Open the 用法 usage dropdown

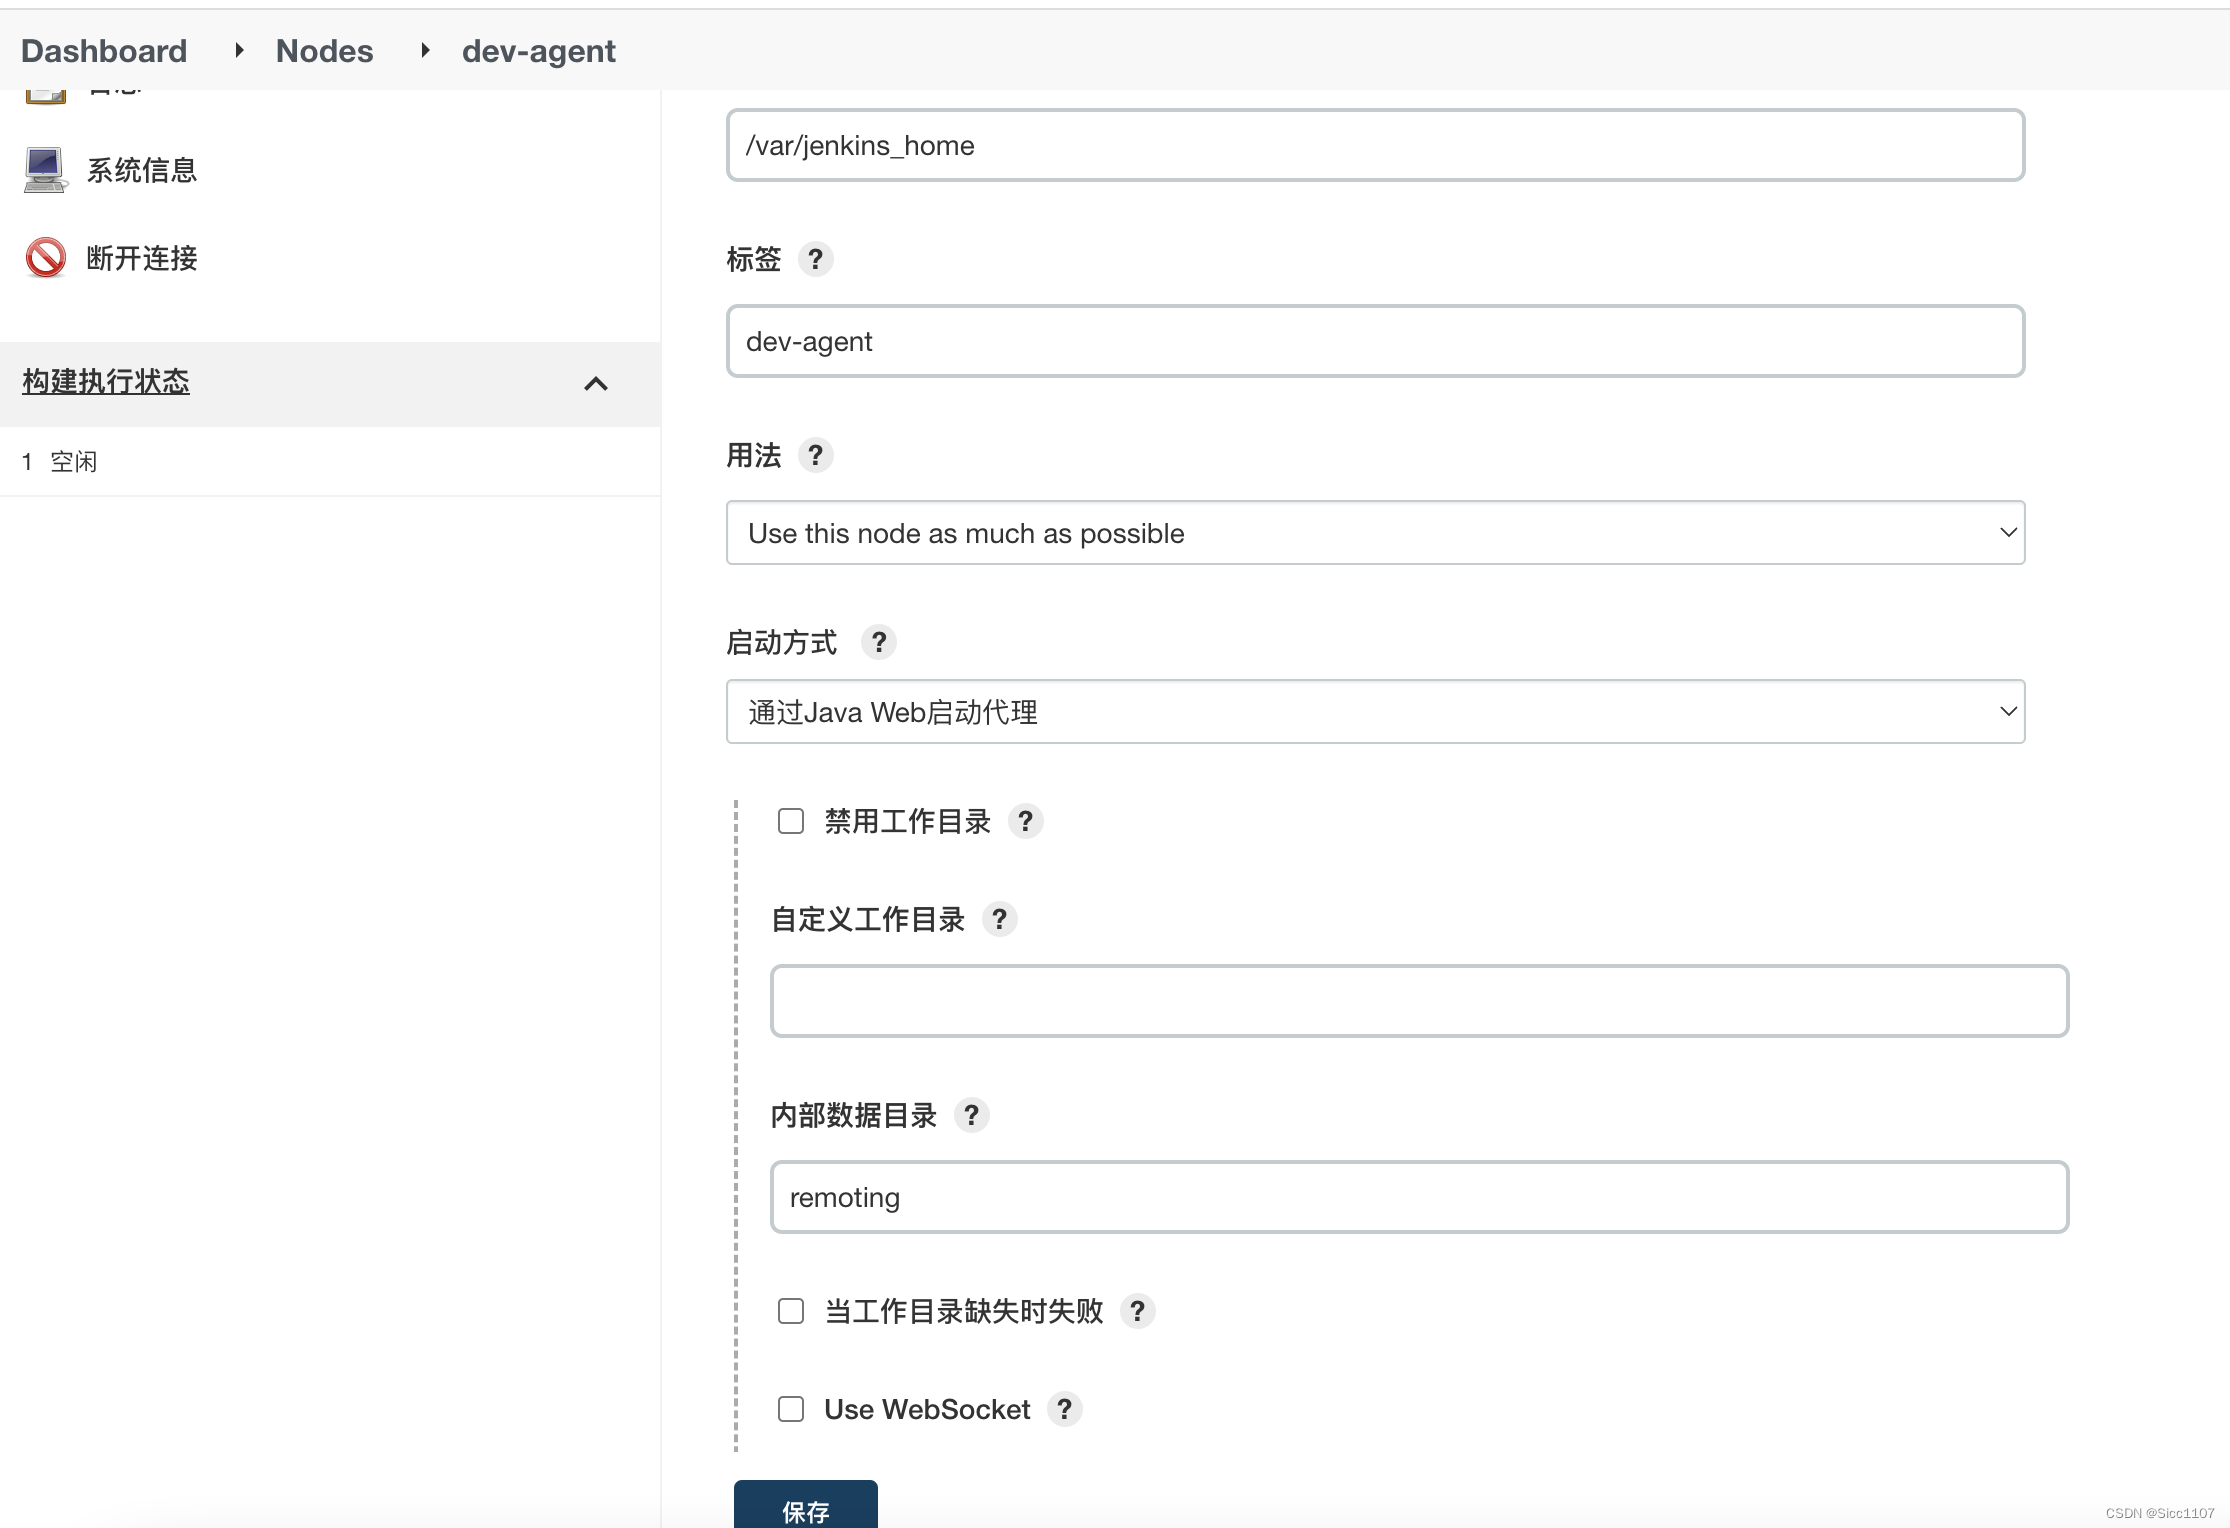1375,533
